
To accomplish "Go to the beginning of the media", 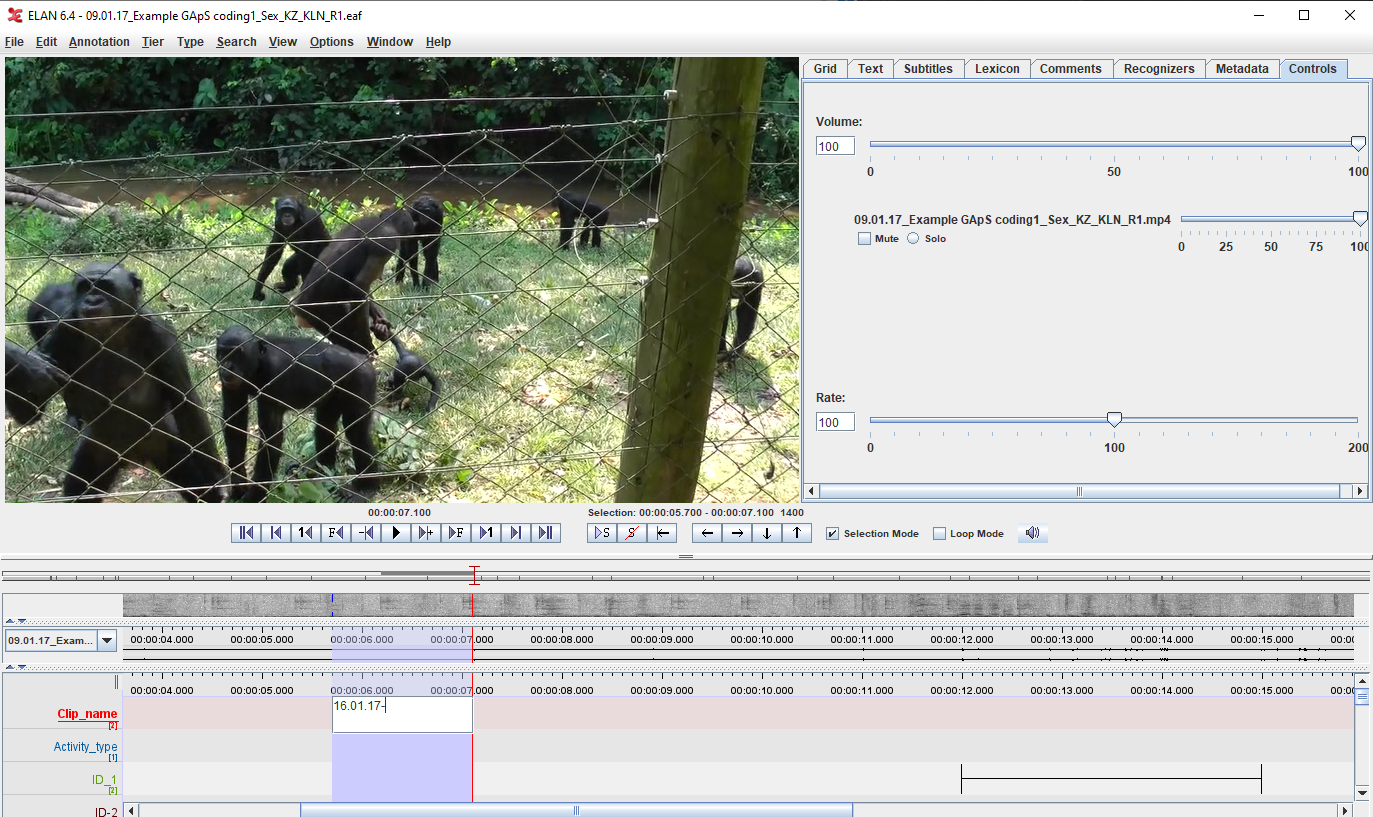I will (x=245, y=533).
